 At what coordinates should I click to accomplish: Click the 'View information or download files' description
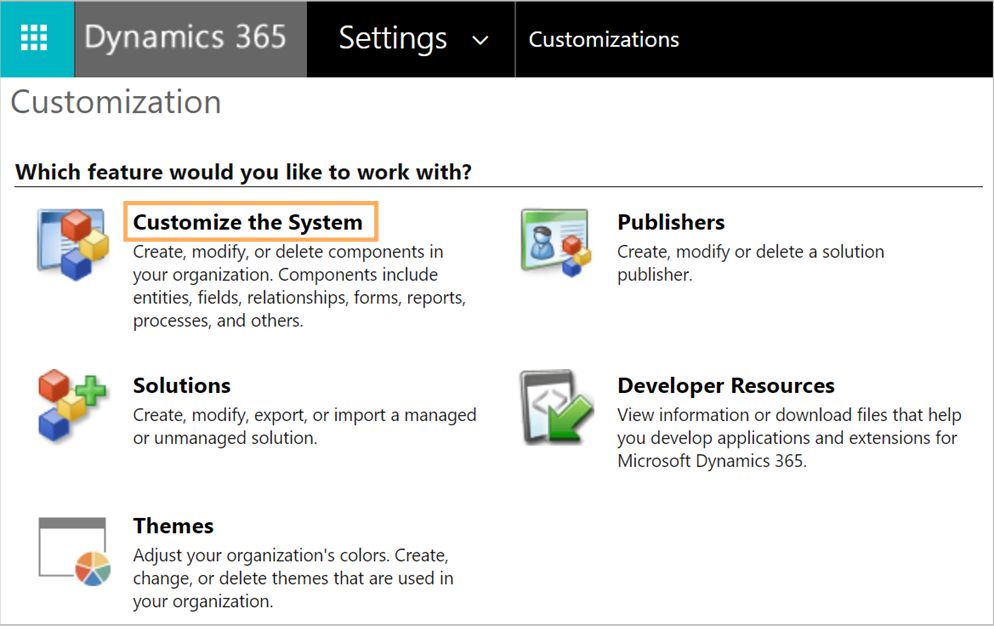point(789,438)
